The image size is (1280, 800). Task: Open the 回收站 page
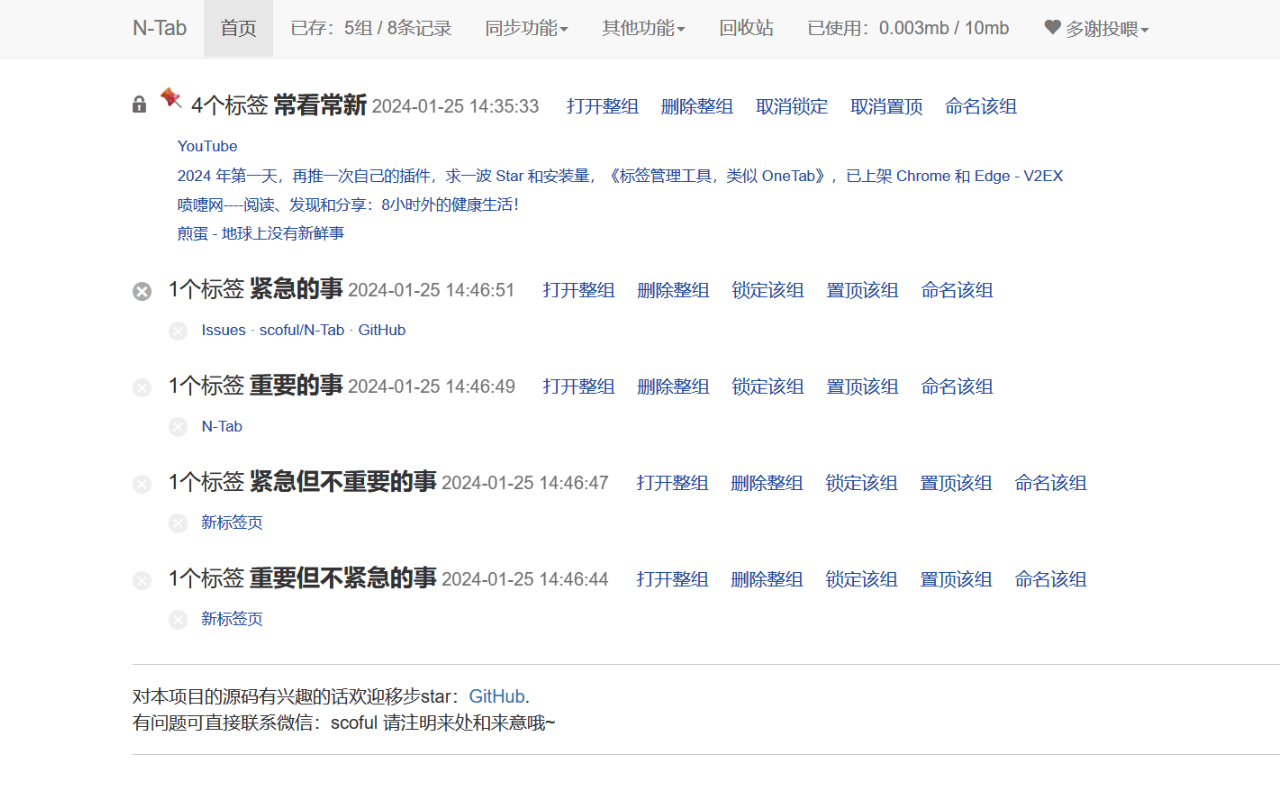(746, 28)
